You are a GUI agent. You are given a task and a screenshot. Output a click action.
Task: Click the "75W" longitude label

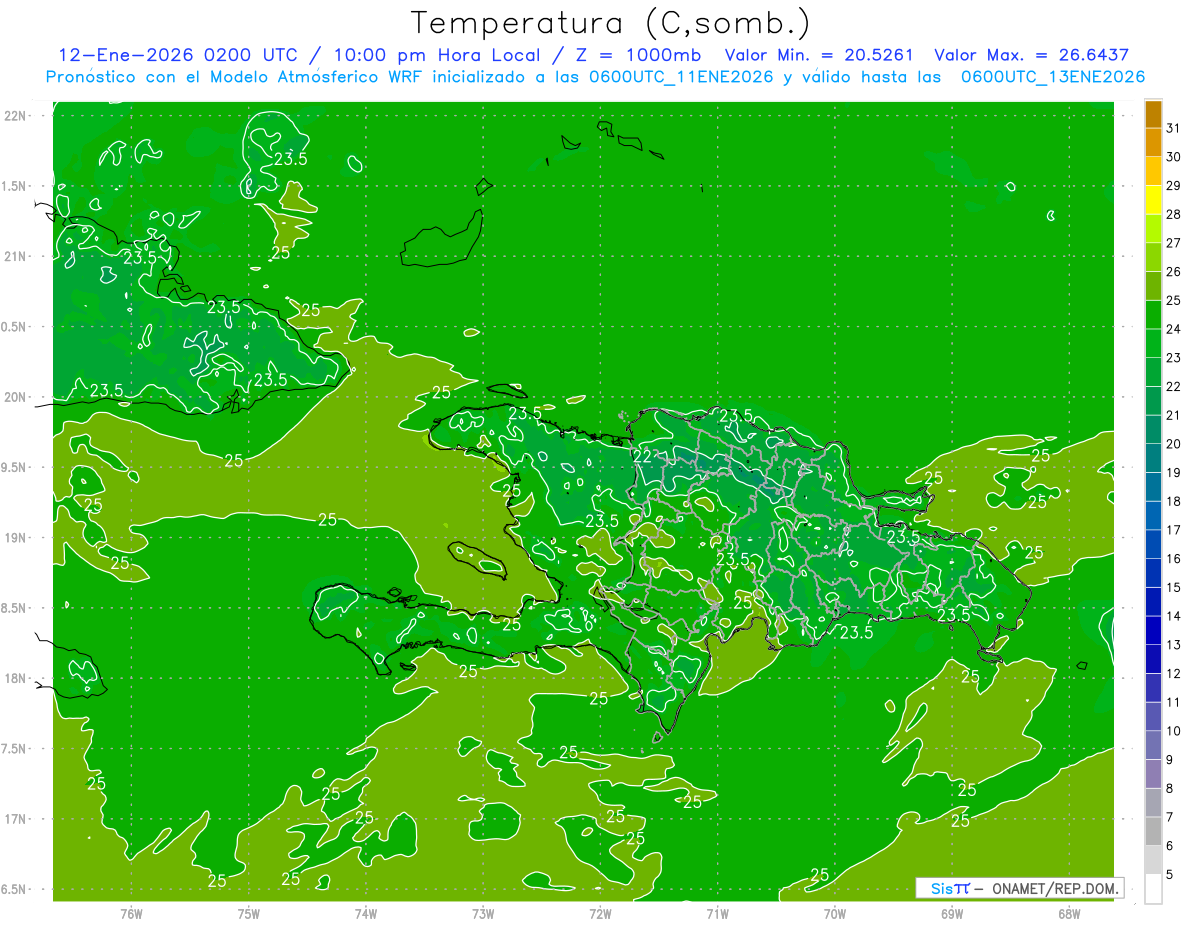click(x=249, y=913)
